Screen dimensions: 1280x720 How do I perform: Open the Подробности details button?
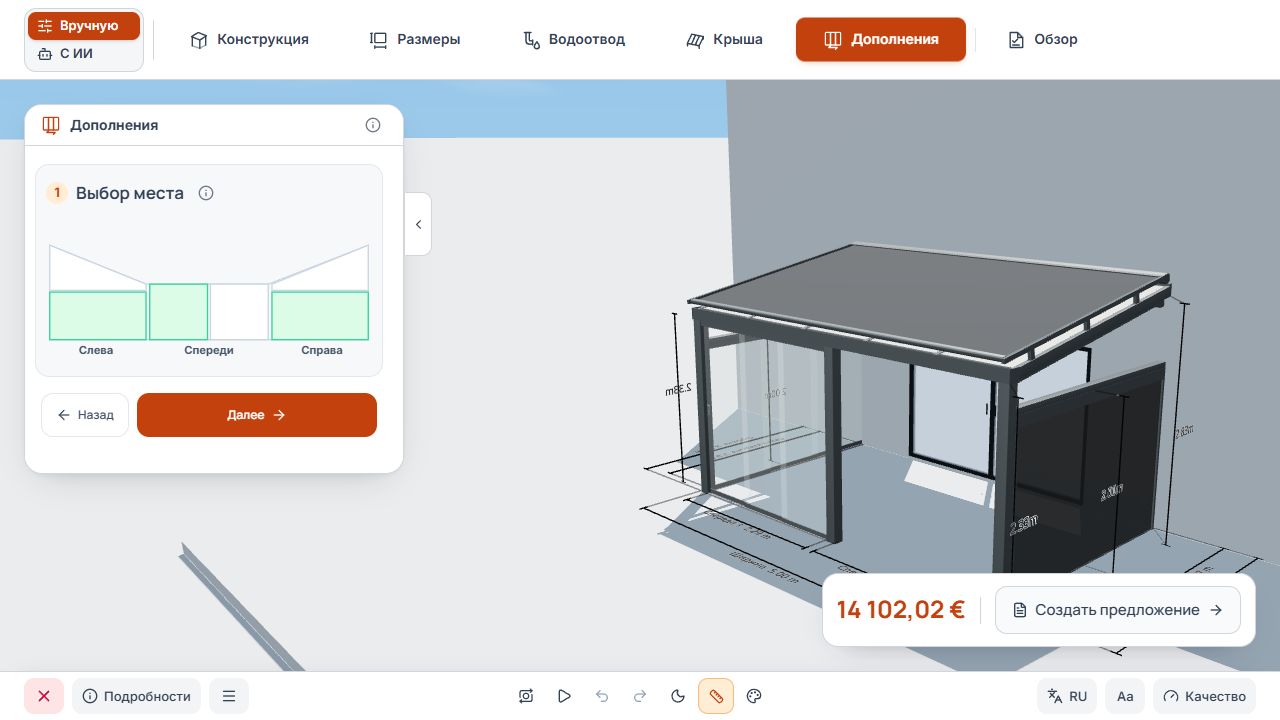pos(136,696)
